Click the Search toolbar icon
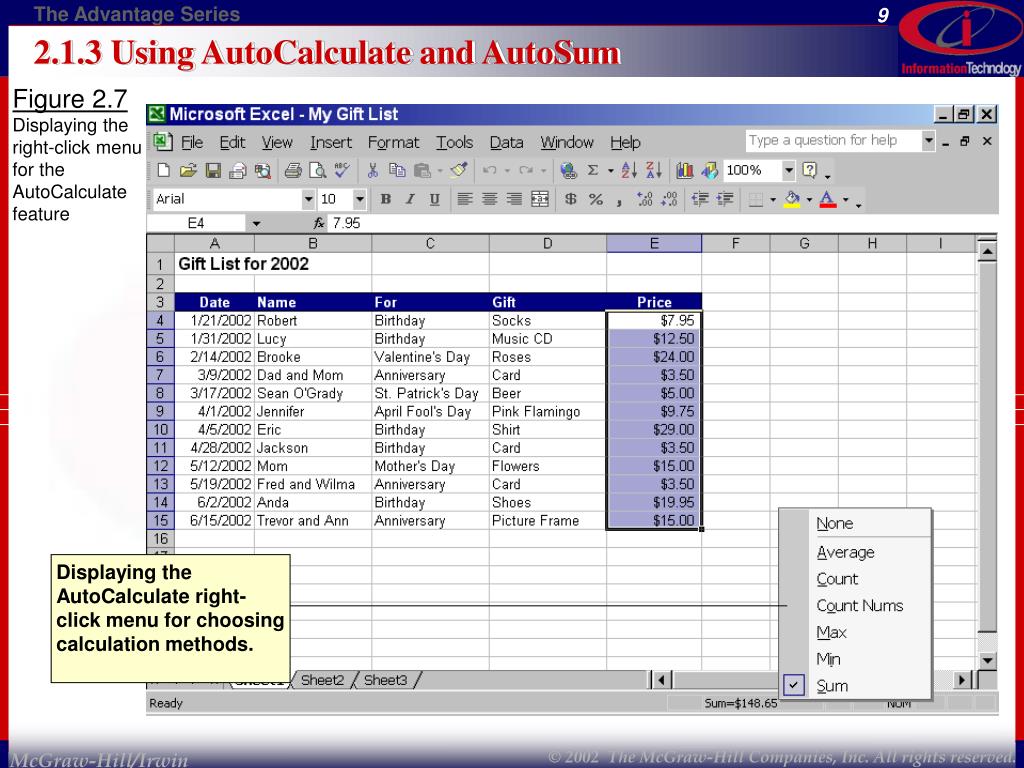The width and height of the screenshot is (1024, 768). pos(263,171)
